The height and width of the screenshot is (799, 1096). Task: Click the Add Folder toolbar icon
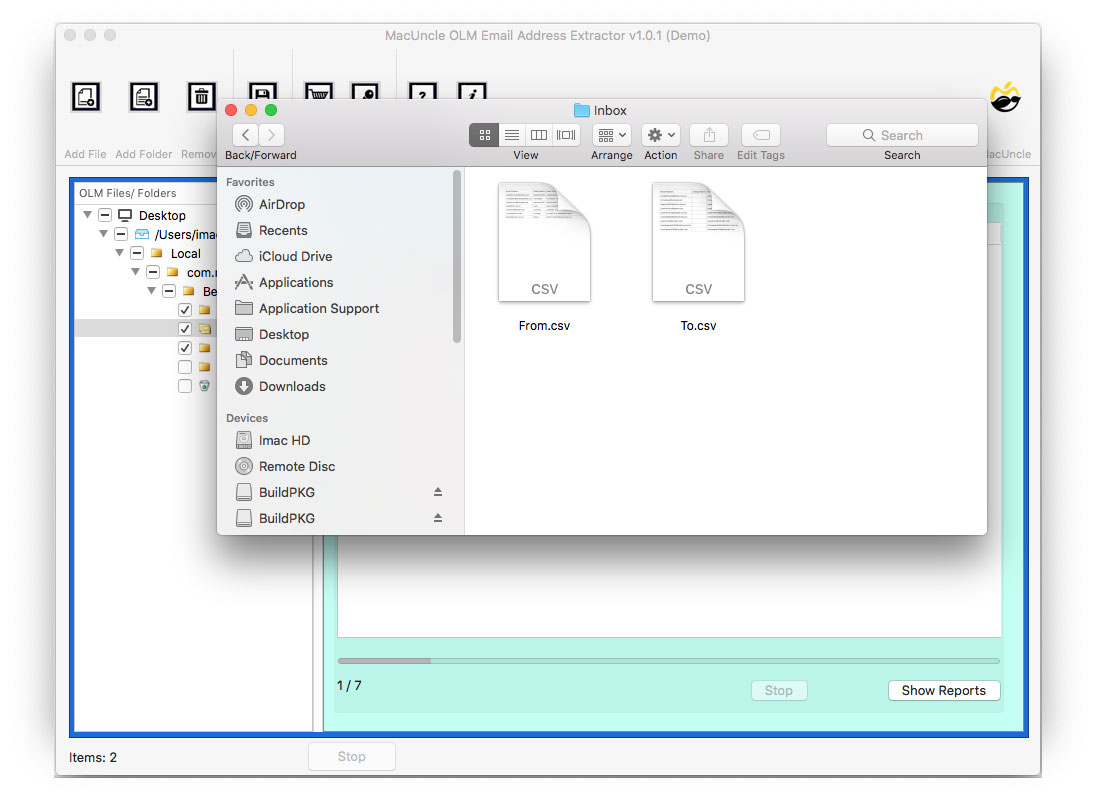144,96
